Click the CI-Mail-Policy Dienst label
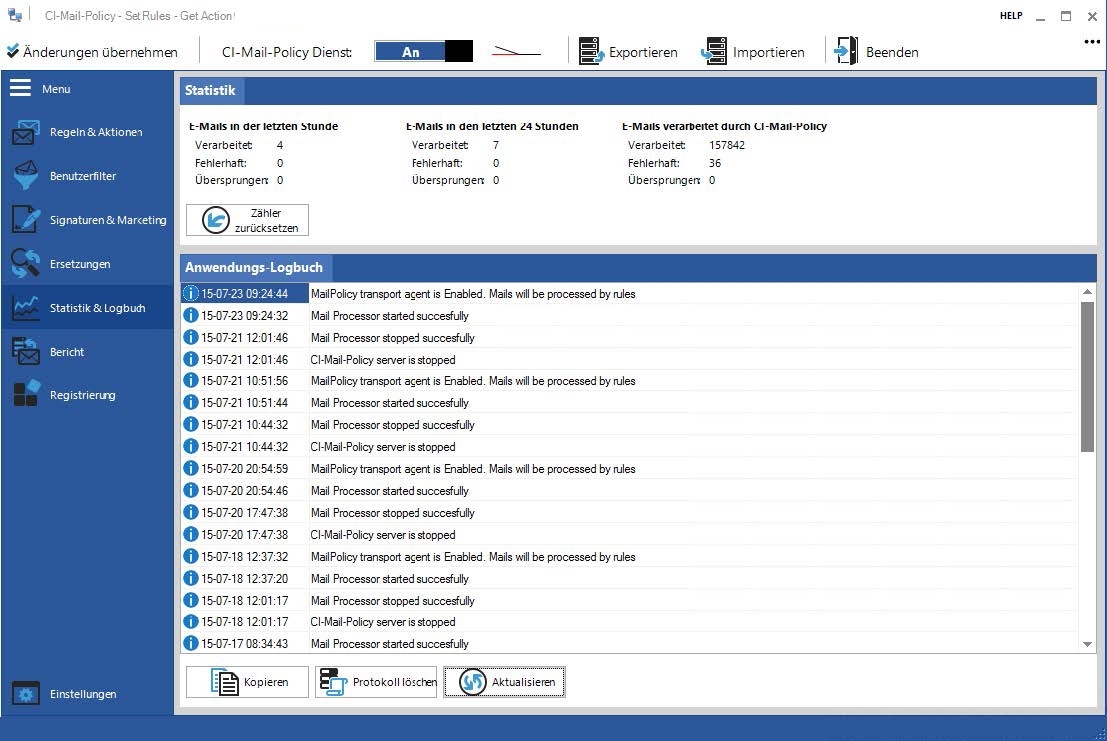The width and height of the screenshot is (1107, 741). click(x=287, y=52)
